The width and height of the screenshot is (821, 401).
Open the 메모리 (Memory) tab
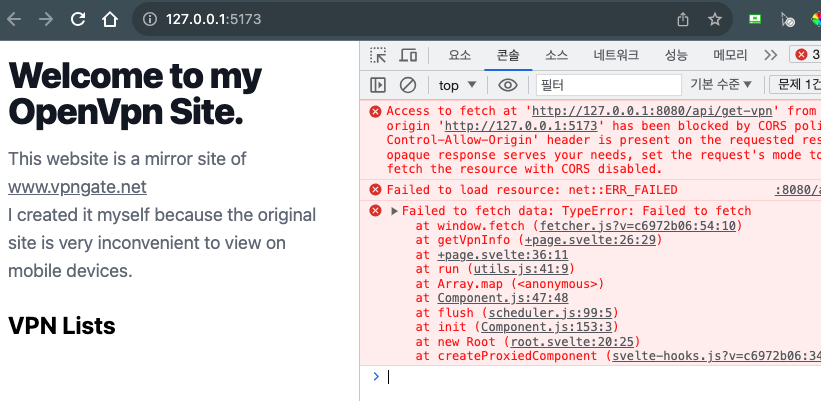[x=730, y=55]
